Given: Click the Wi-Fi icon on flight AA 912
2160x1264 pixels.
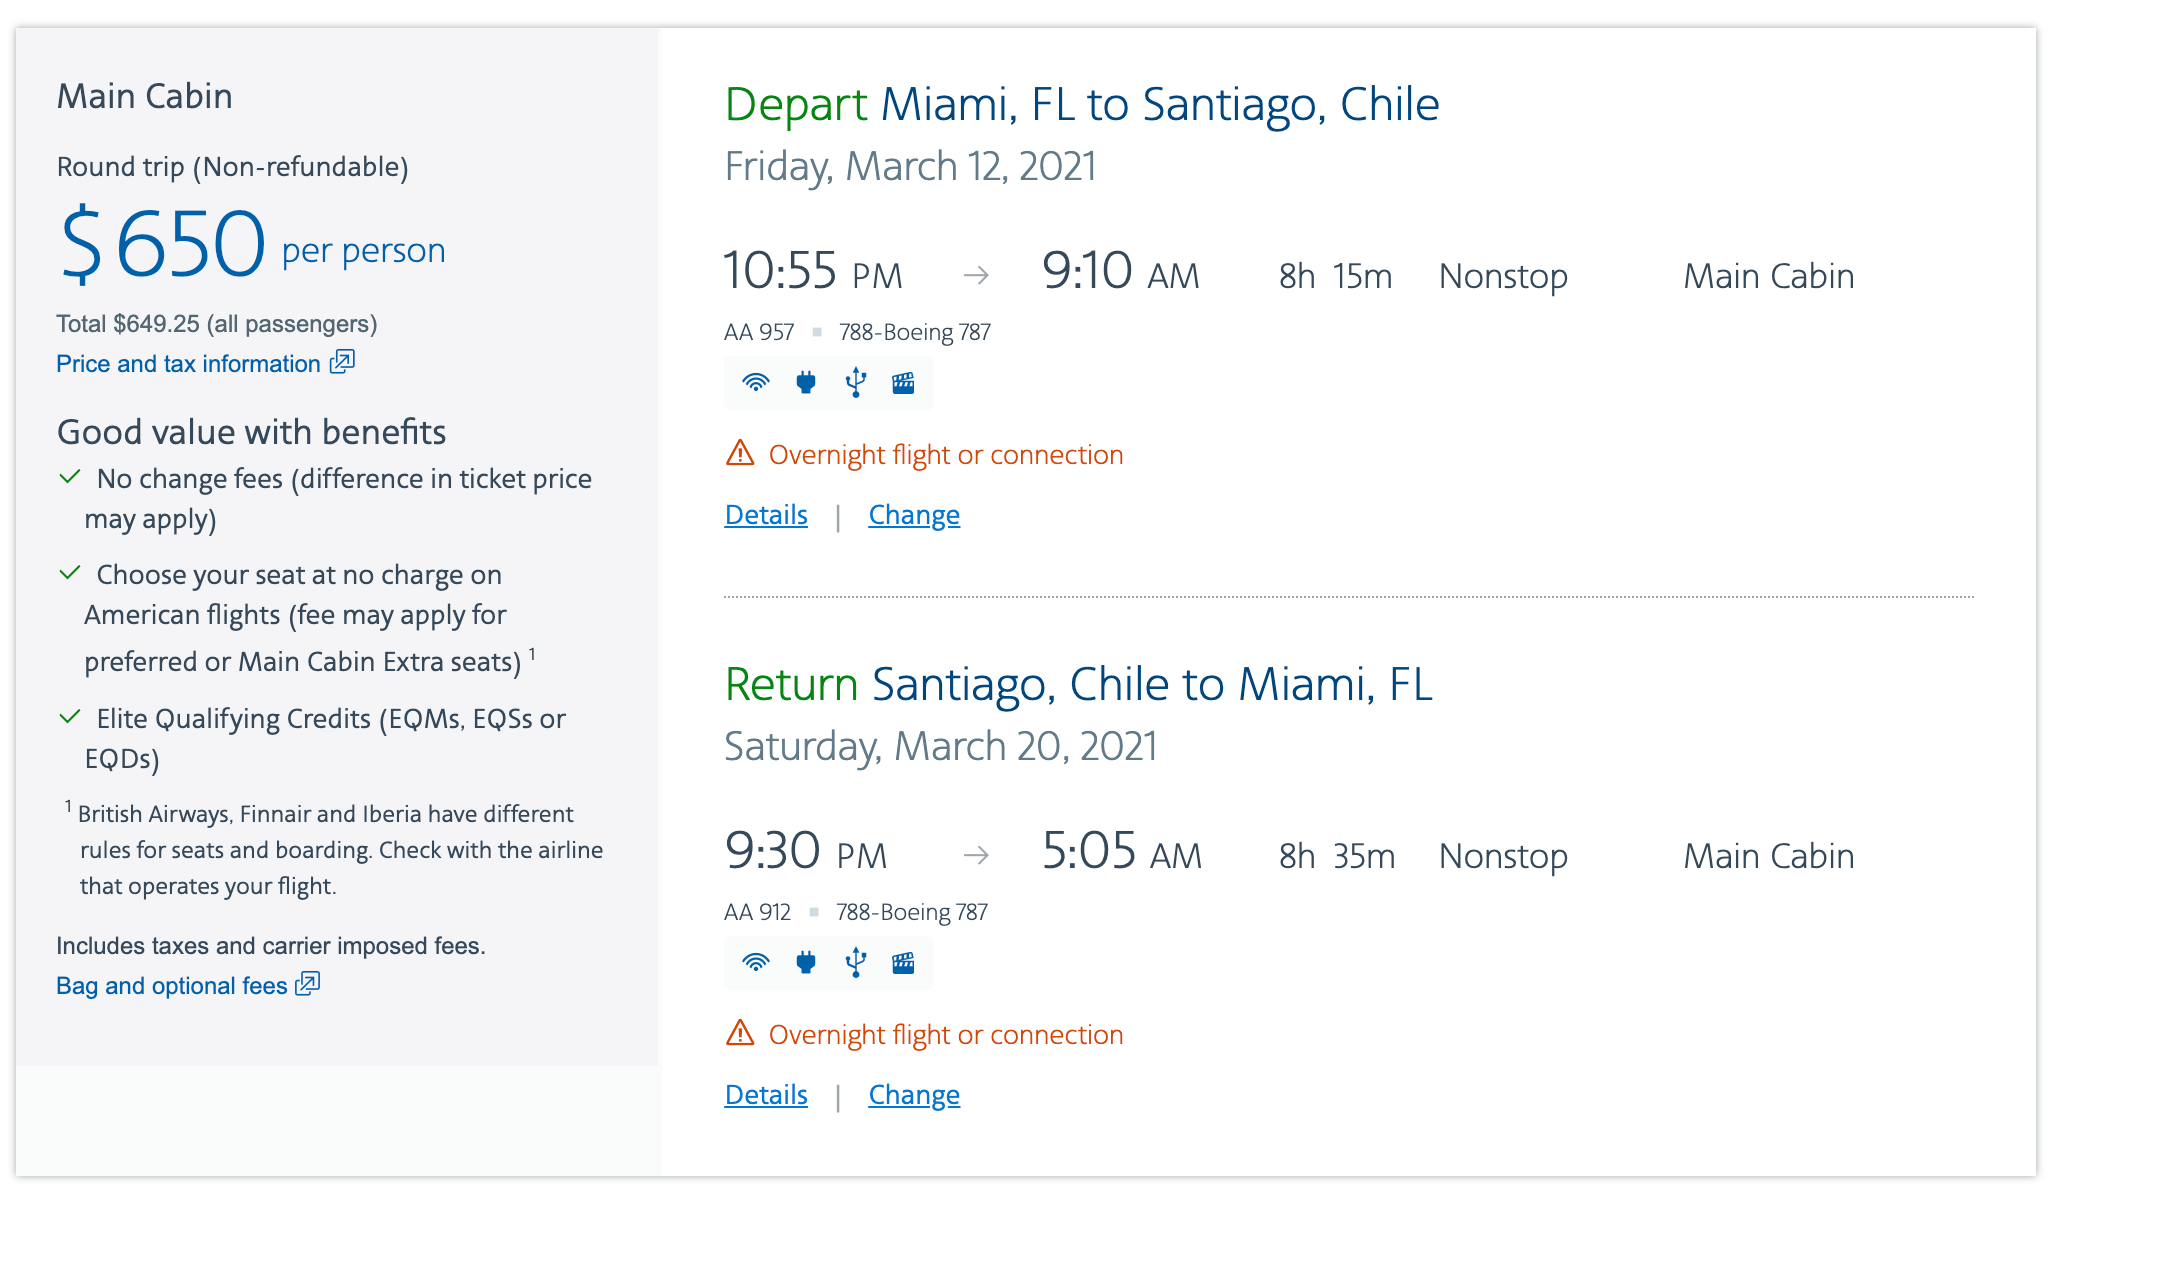Looking at the screenshot, I should 756,962.
